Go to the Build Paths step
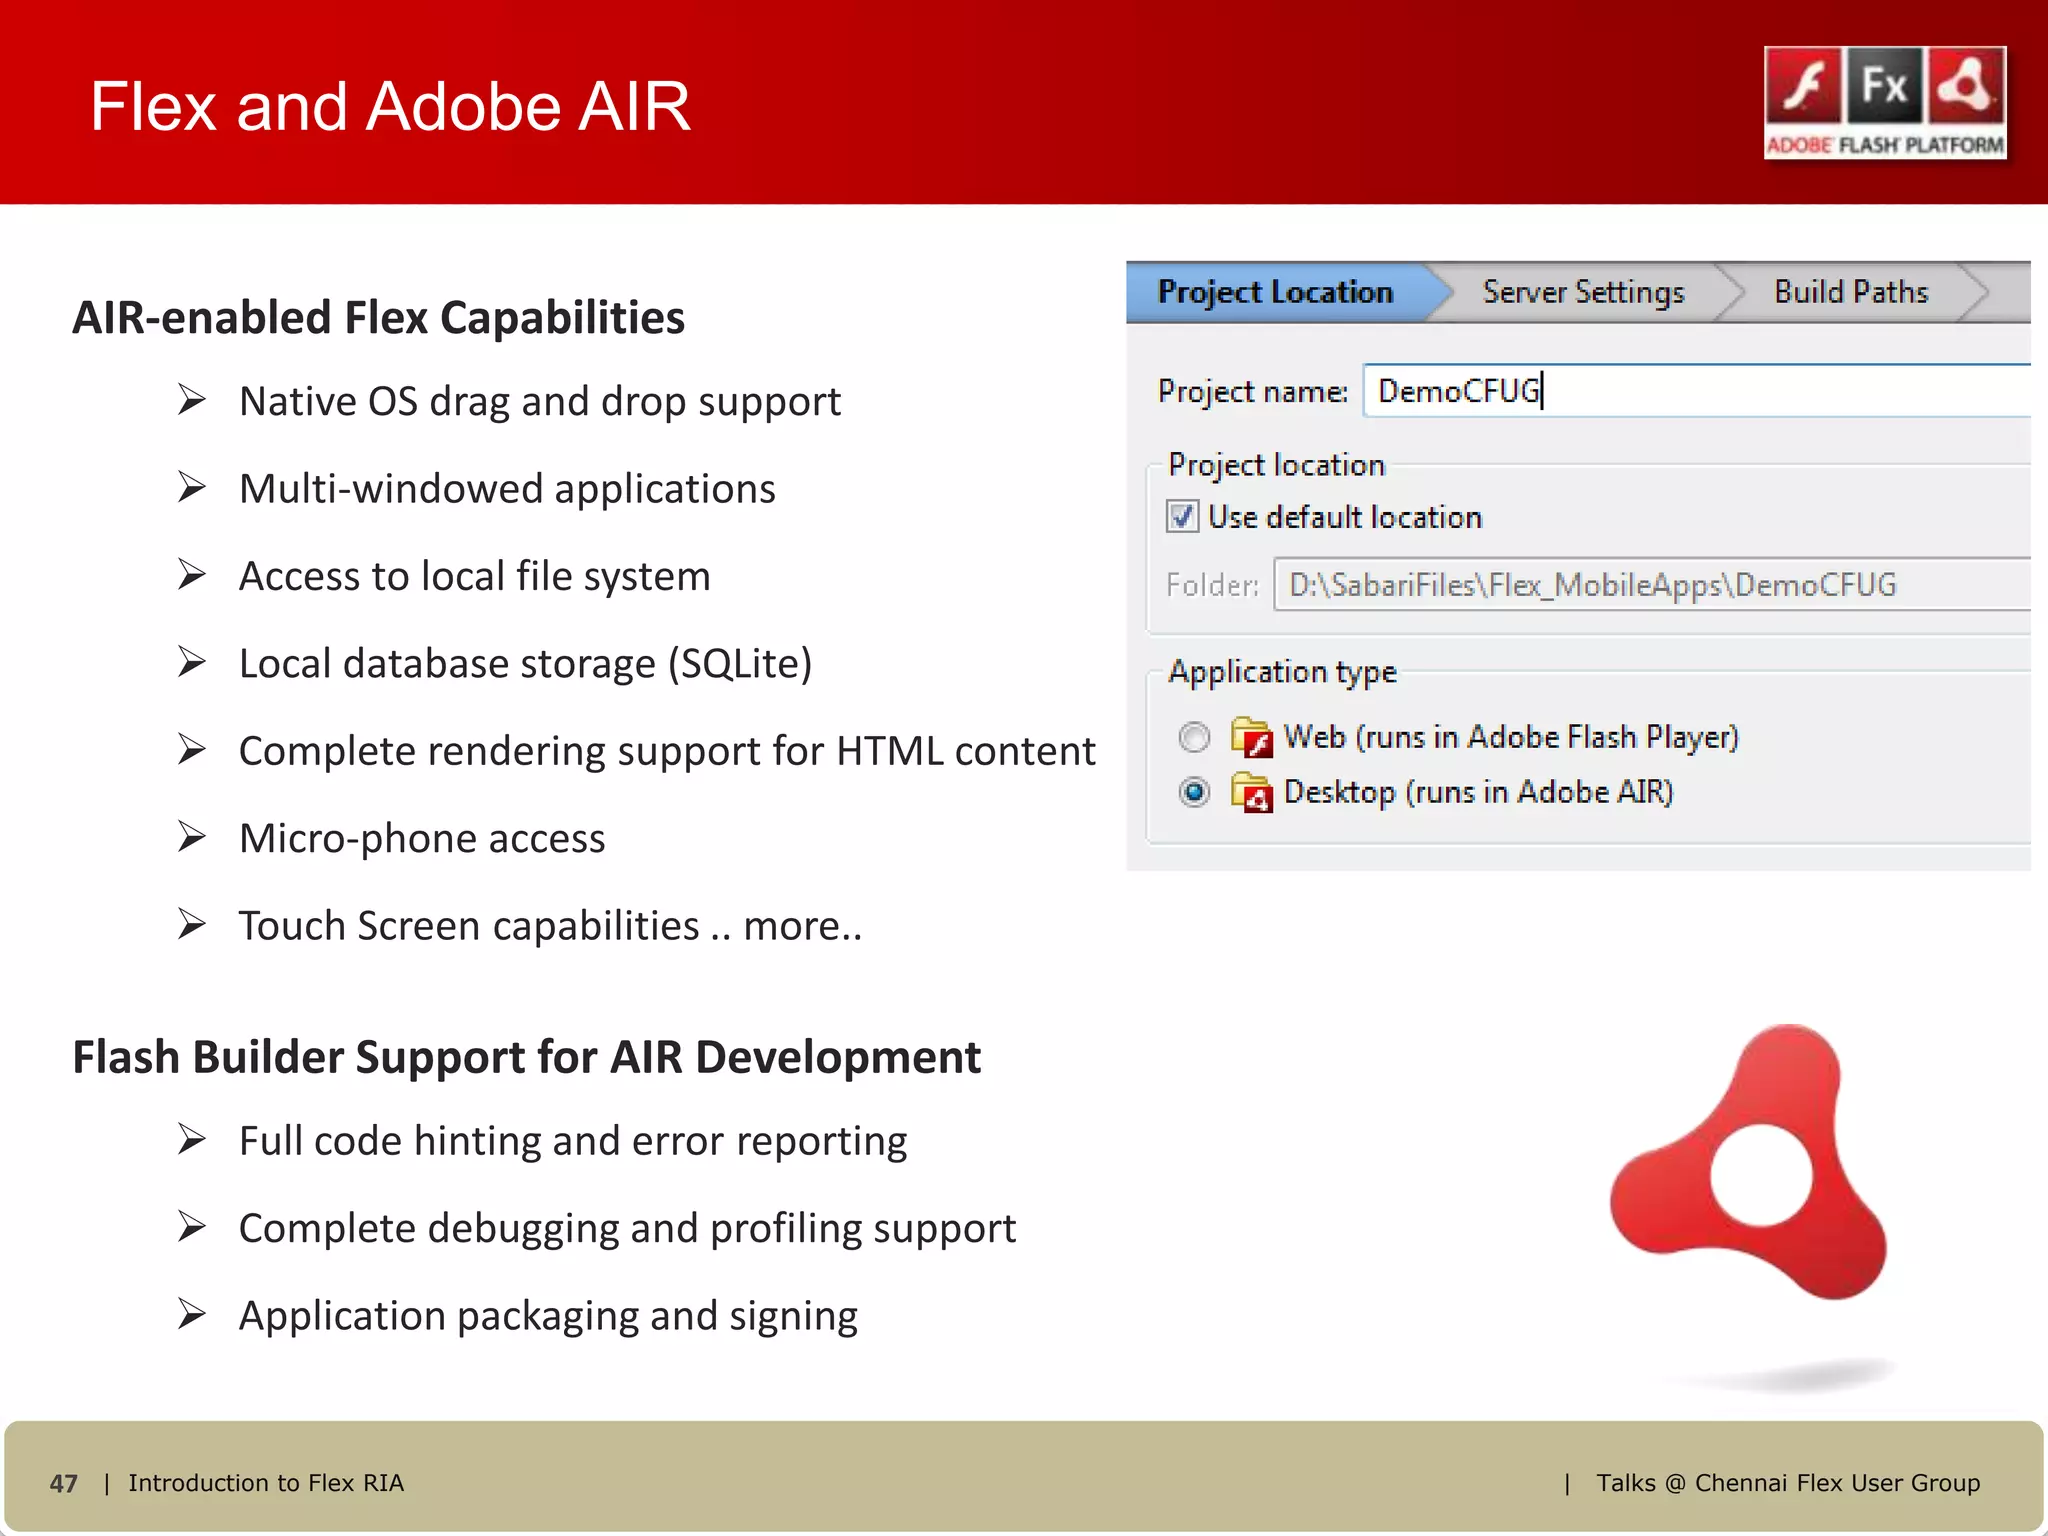This screenshot has width=2048, height=1536. [x=1850, y=292]
